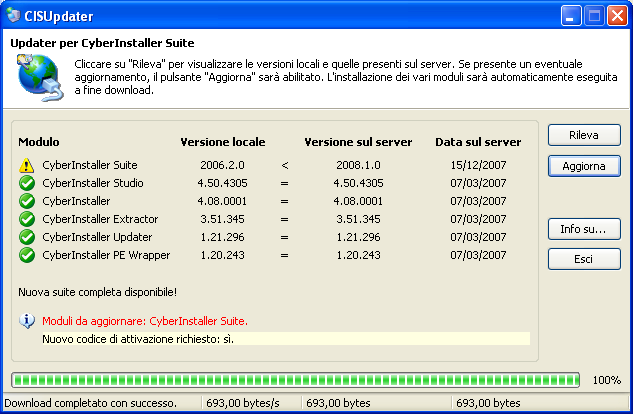The width and height of the screenshot is (633, 414).
Task: Click green check icon beside CyberInstaller Extractor
Action: click(27, 219)
